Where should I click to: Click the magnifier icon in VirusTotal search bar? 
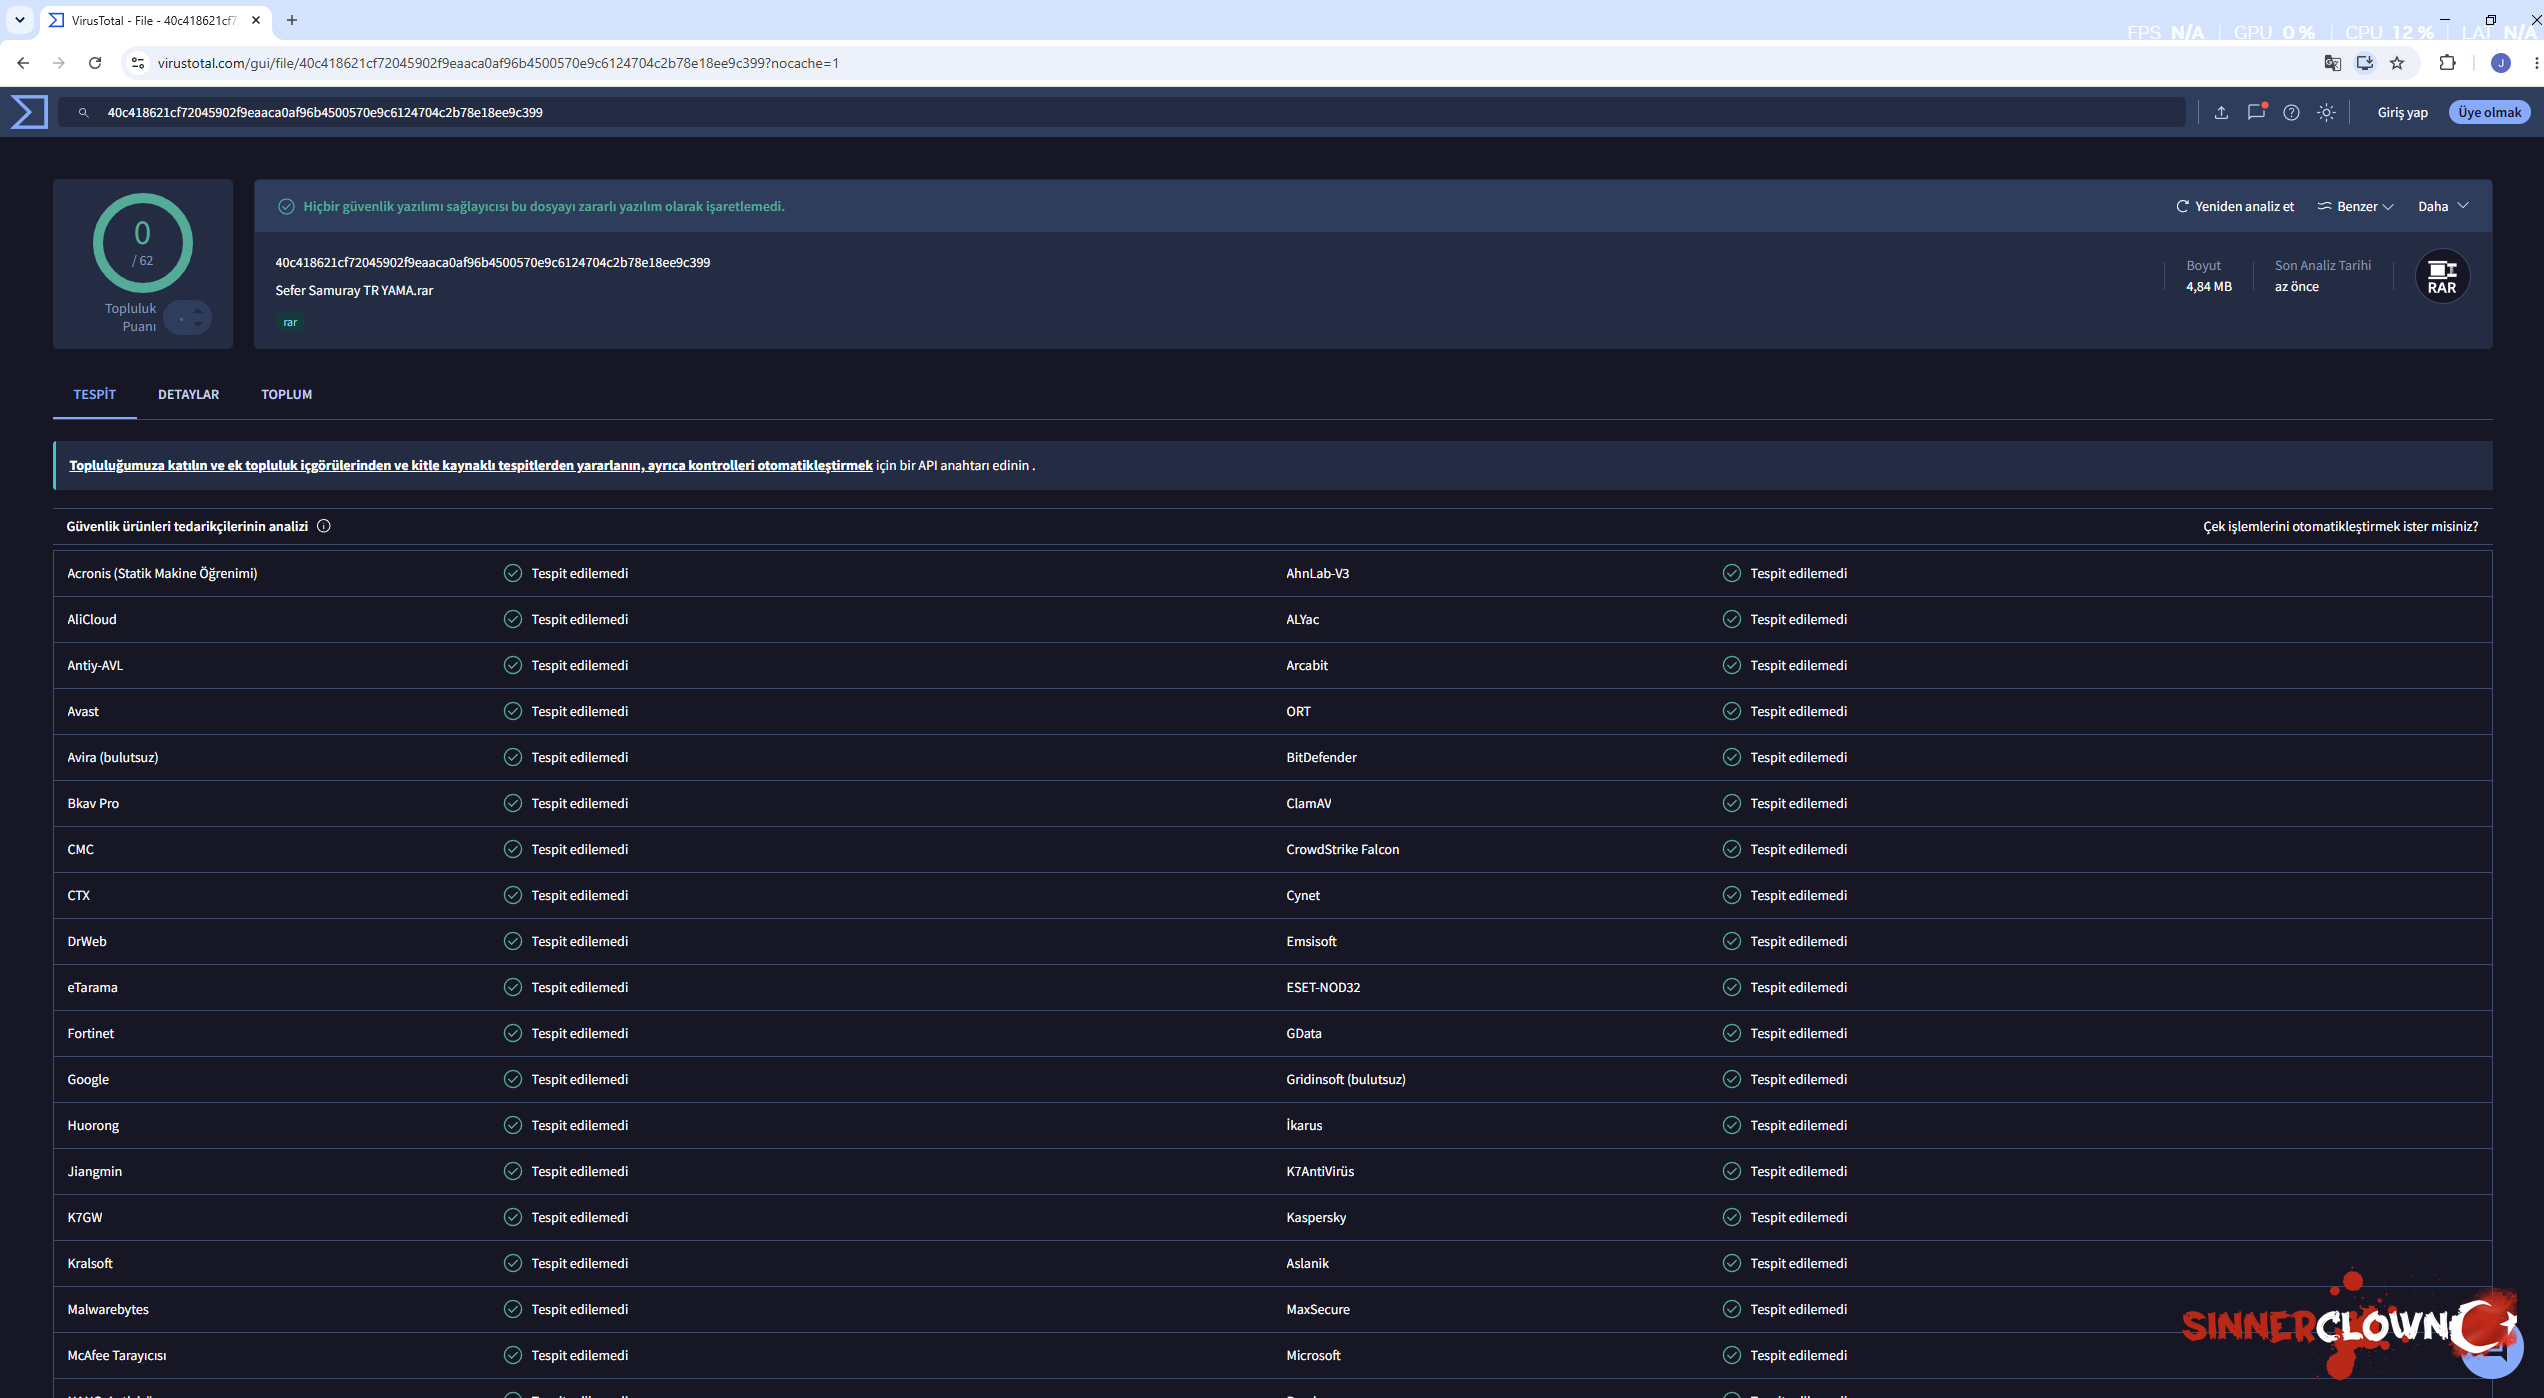pos(84,113)
